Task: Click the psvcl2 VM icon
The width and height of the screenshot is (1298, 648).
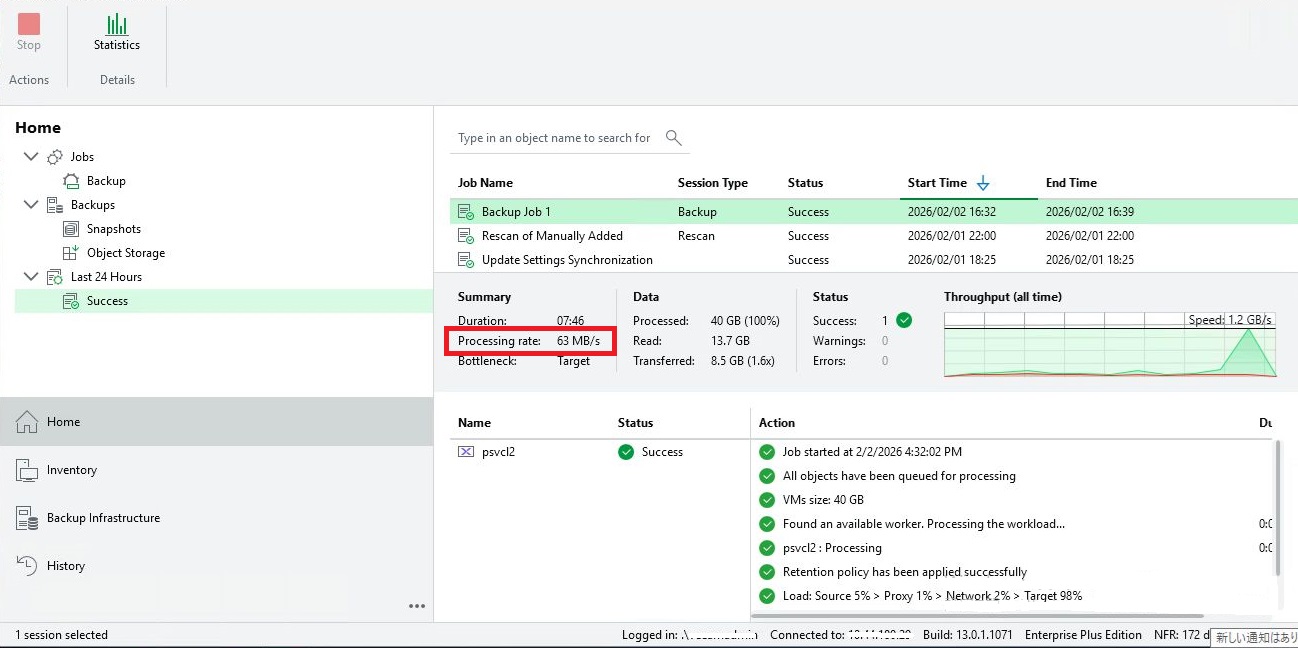Action: click(x=466, y=452)
